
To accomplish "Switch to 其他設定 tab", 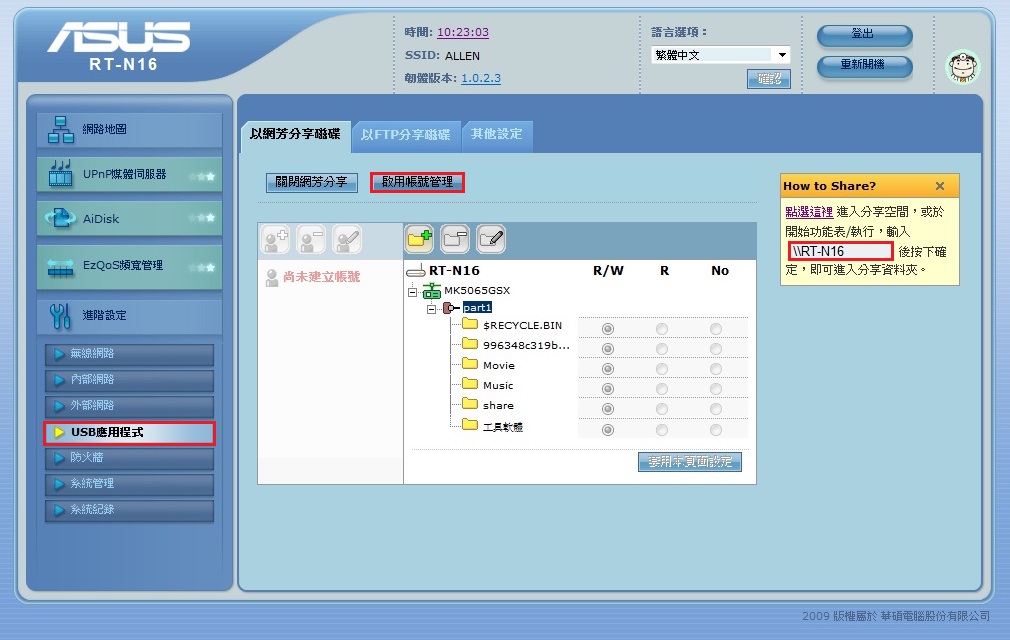I will 497,135.
